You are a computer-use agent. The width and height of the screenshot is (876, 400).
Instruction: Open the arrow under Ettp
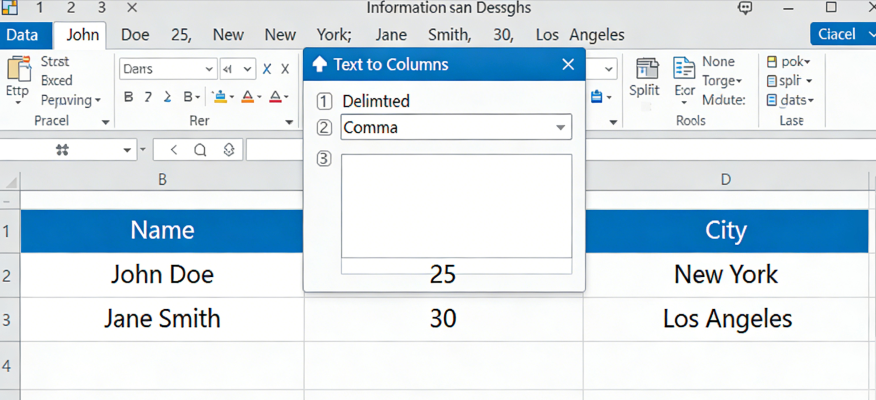pos(18,102)
